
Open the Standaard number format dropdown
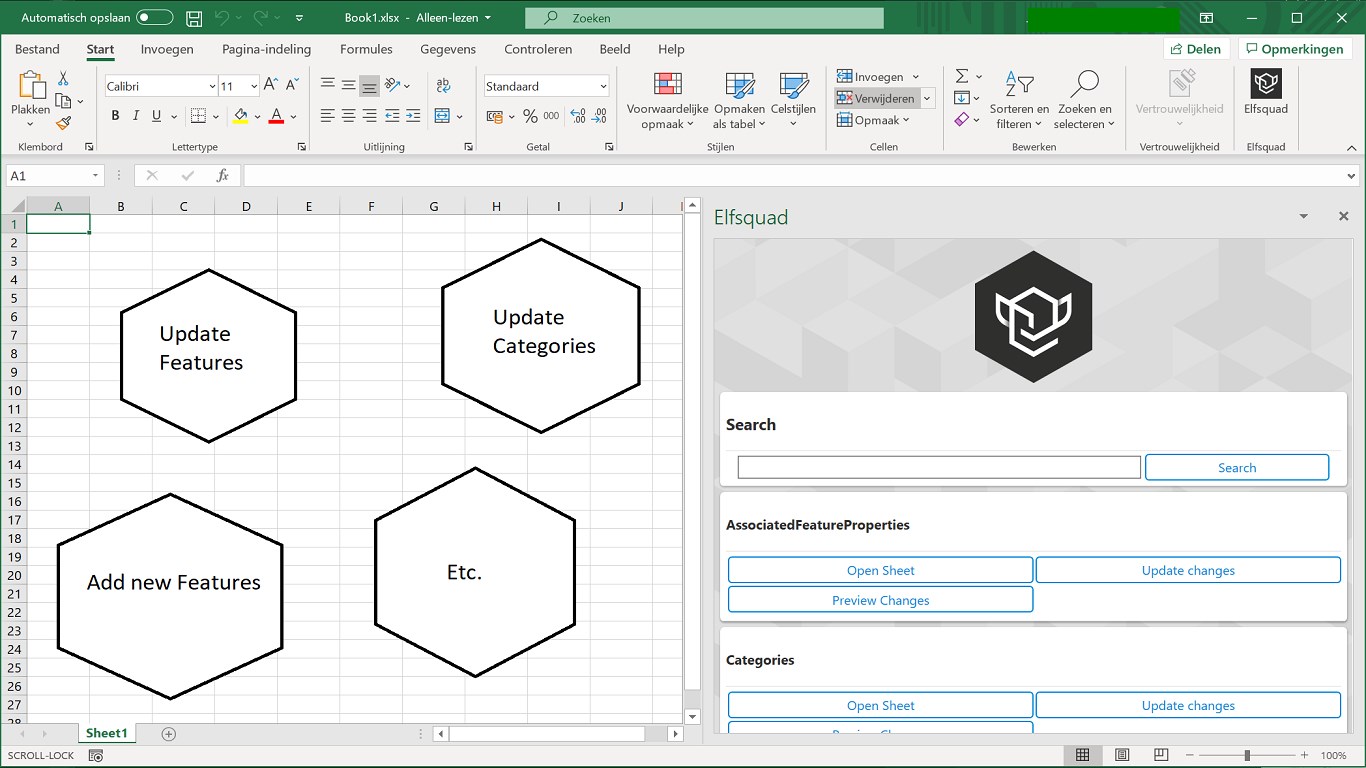(x=603, y=86)
